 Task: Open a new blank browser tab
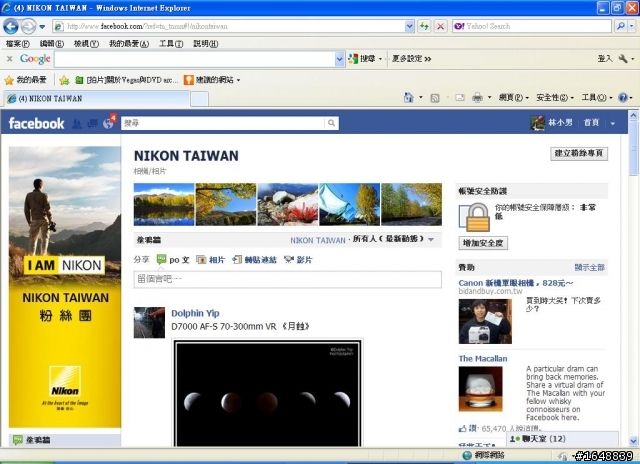[200, 99]
